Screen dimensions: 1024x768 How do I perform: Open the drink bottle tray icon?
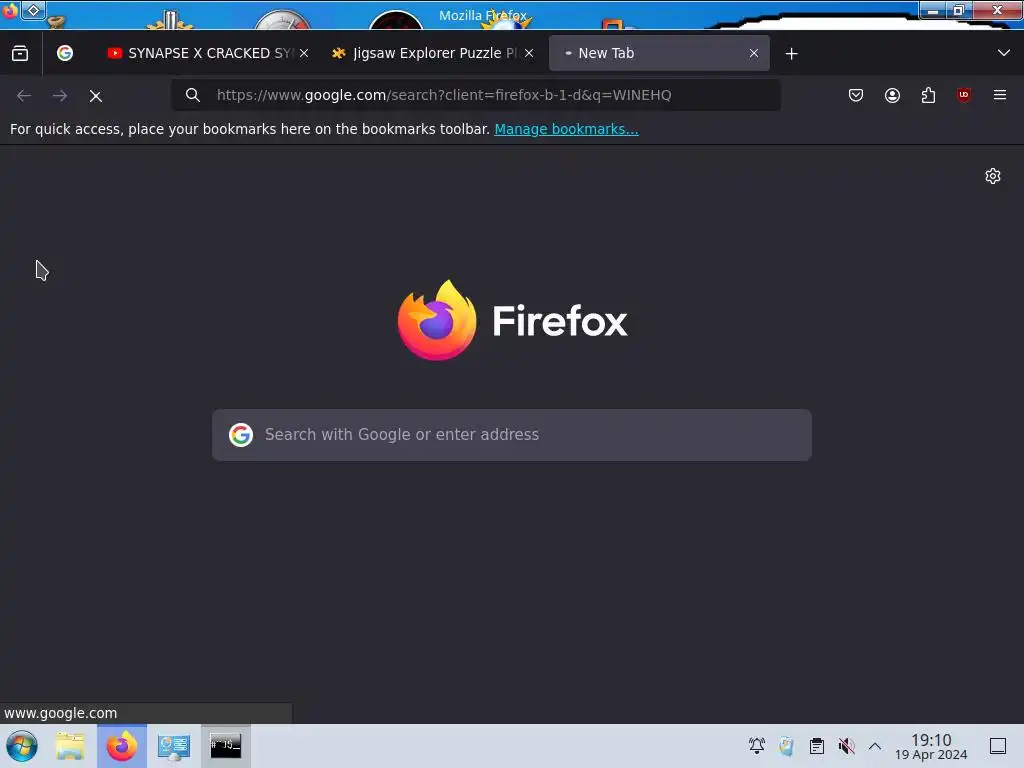(786, 746)
